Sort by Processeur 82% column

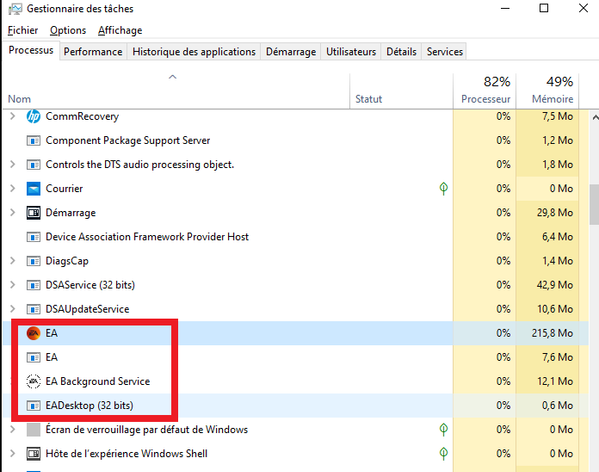[484, 91]
